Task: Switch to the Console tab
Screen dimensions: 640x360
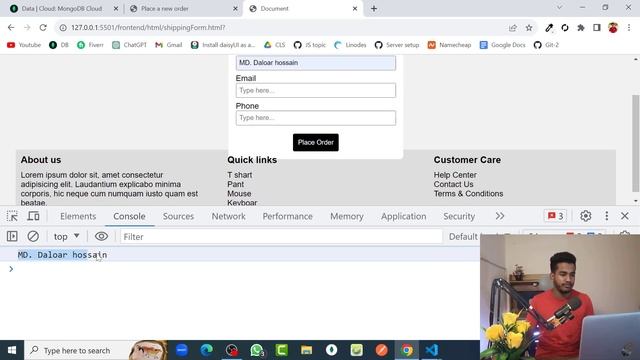Action: point(129,216)
